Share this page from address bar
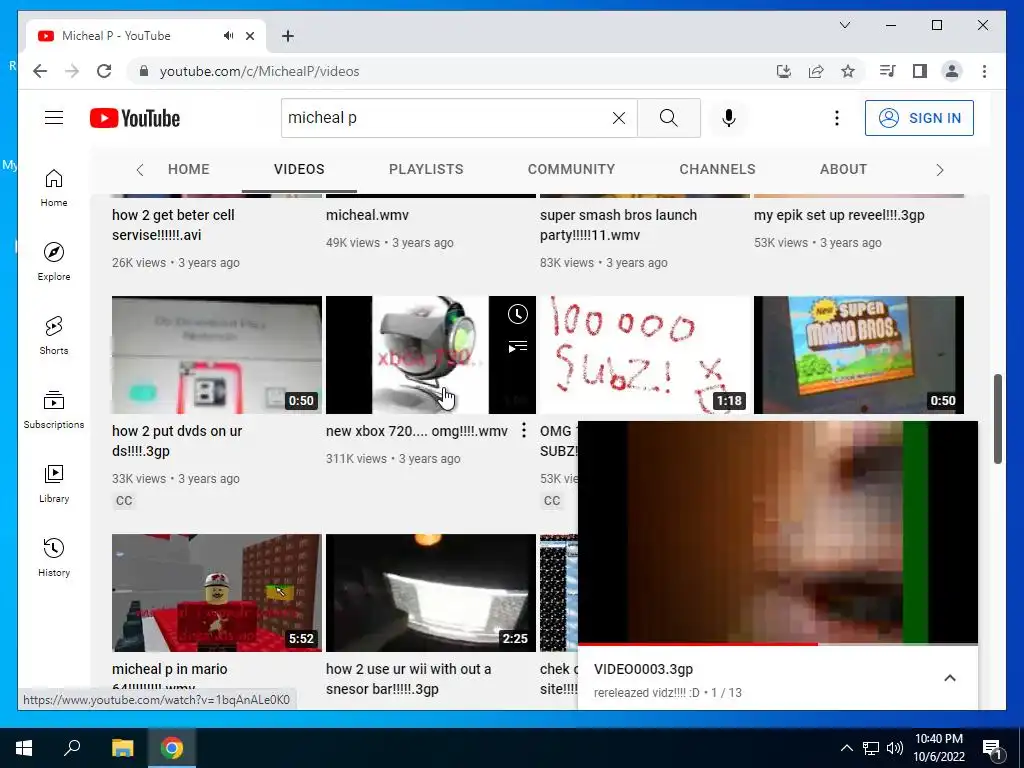1024x768 pixels. pos(816,71)
